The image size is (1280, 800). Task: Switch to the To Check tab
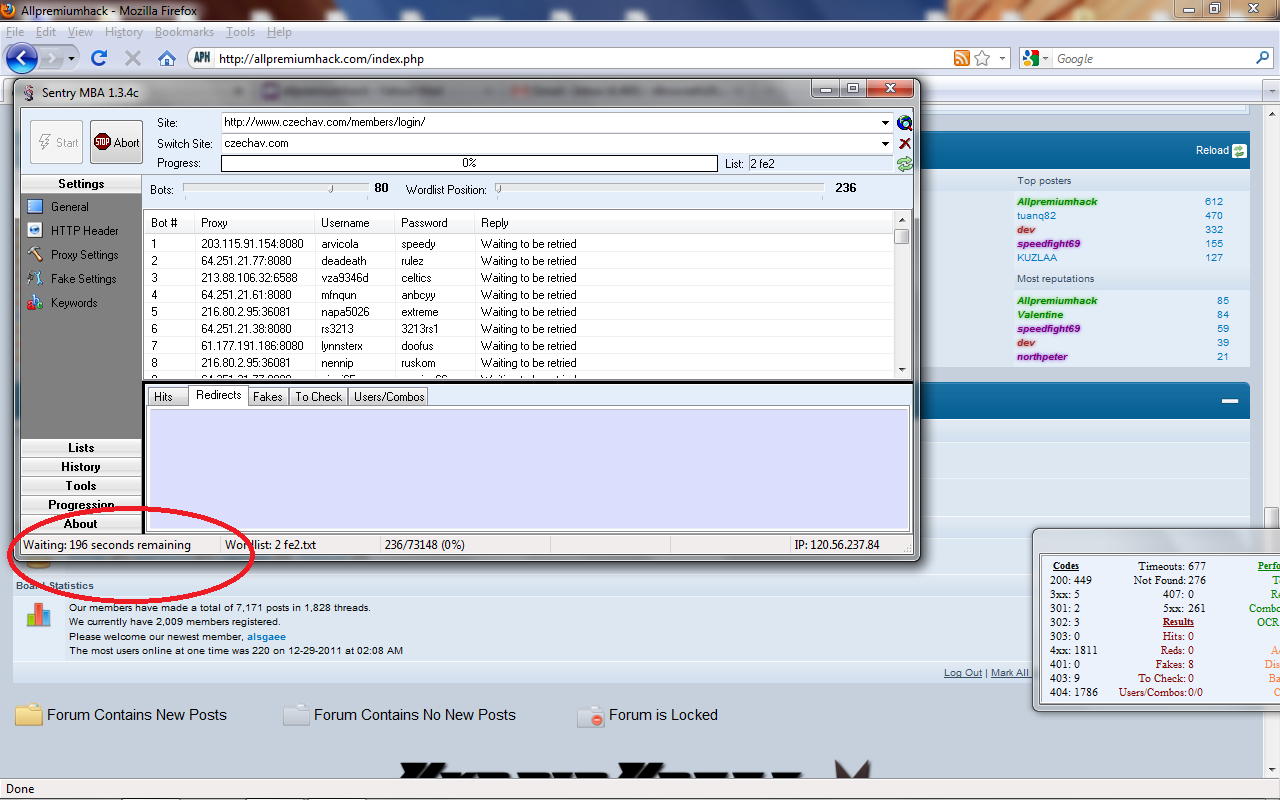(x=318, y=397)
